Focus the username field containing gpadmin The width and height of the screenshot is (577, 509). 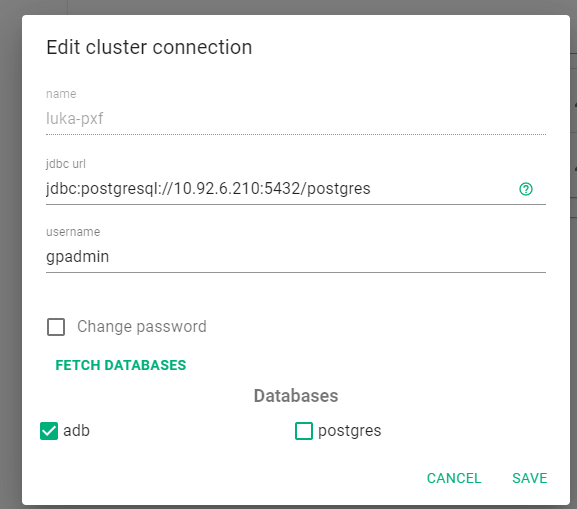[296, 257]
